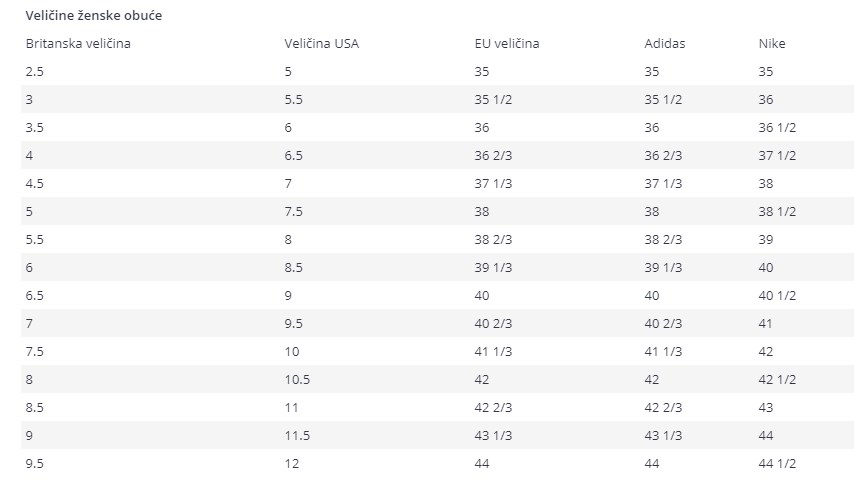Click the 'Veličine ženske obuće' heading
Screen dimensions: 854x498
click(94, 15)
